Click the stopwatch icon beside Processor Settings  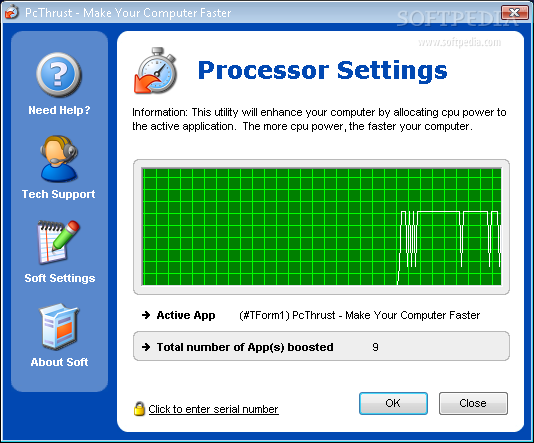(156, 70)
